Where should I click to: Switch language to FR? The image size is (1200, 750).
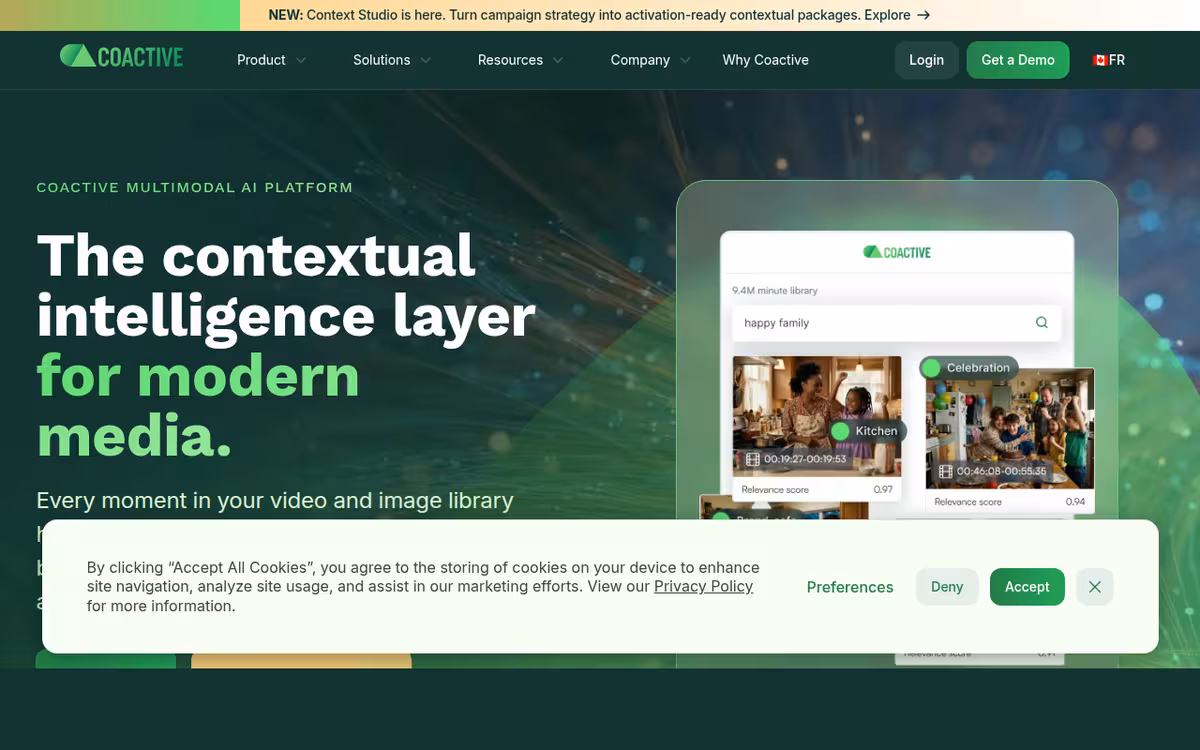tap(1109, 60)
